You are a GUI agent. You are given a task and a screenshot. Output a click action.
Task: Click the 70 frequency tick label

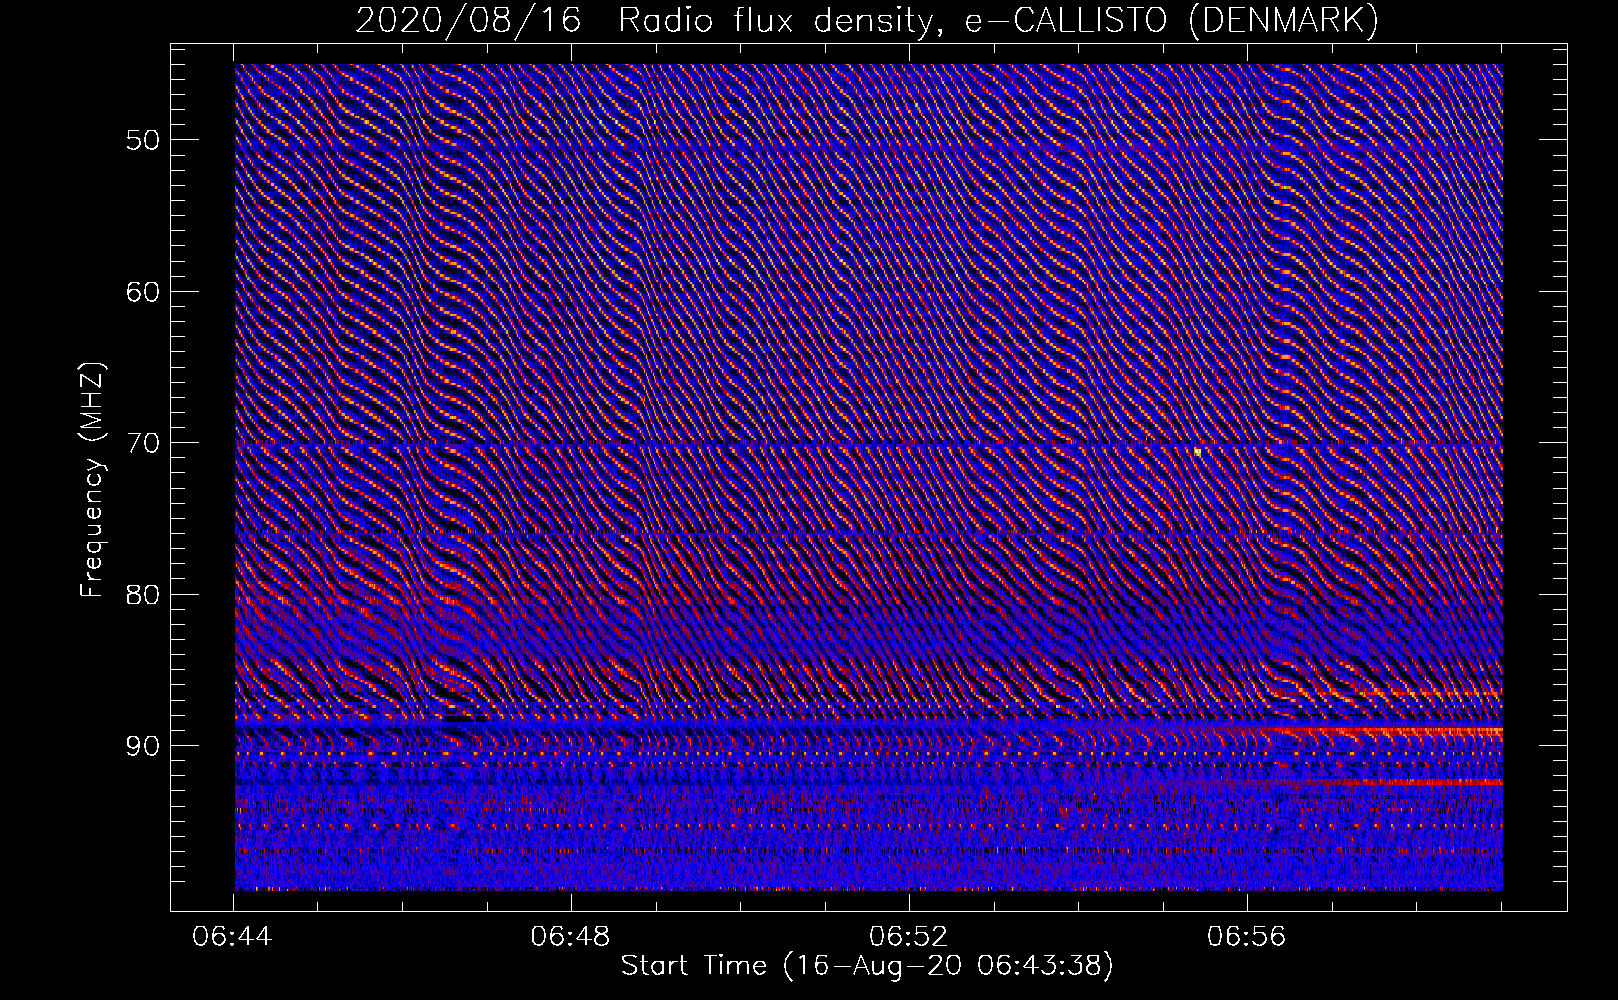(x=142, y=443)
